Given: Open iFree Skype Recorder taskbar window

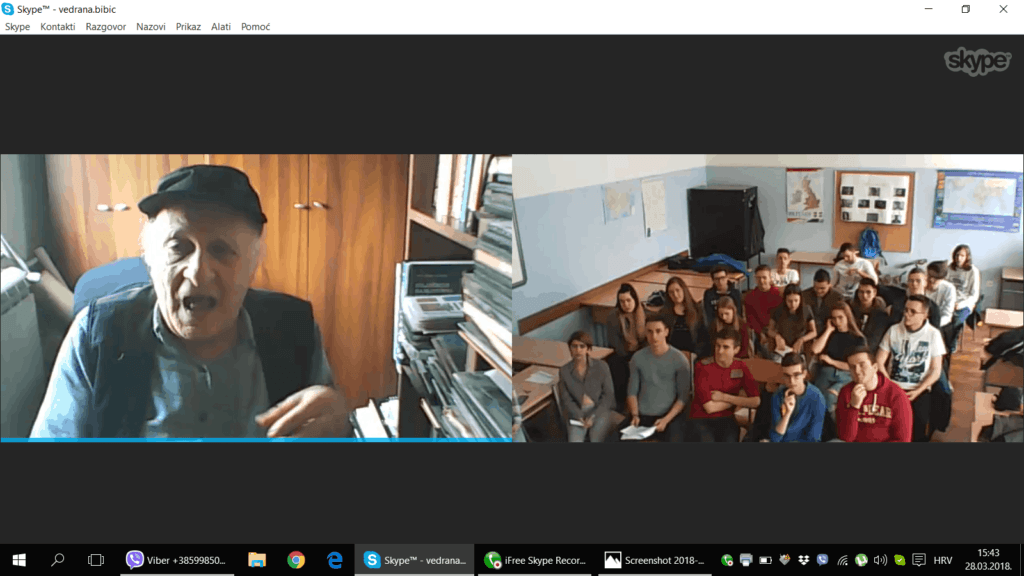Looking at the screenshot, I should 535,560.
